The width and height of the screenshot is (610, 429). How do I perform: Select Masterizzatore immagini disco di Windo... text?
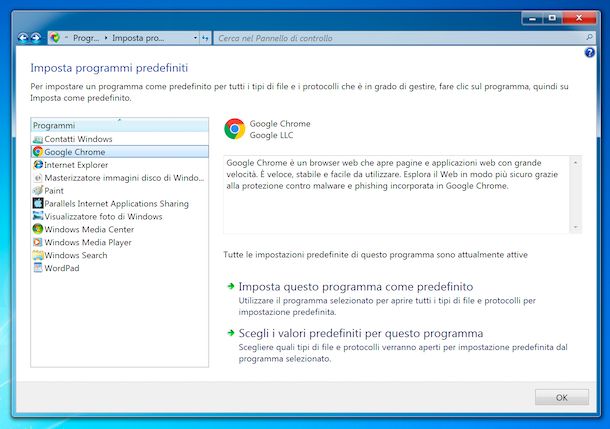(x=124, y=178)
